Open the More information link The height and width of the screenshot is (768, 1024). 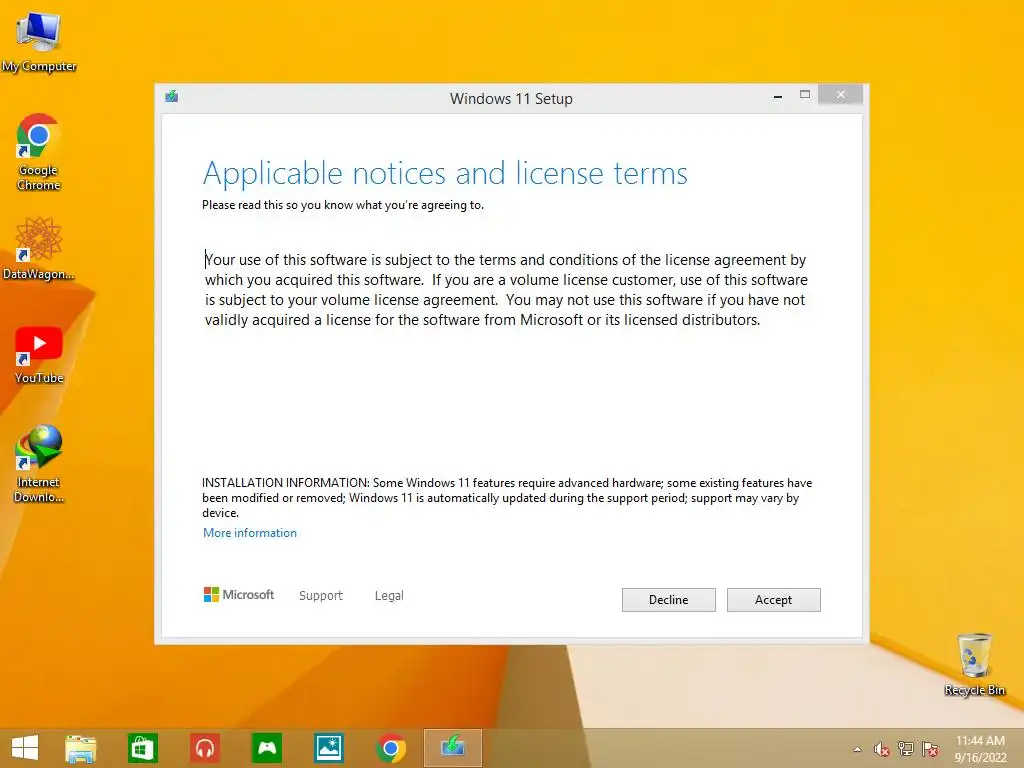click(249, 533)
